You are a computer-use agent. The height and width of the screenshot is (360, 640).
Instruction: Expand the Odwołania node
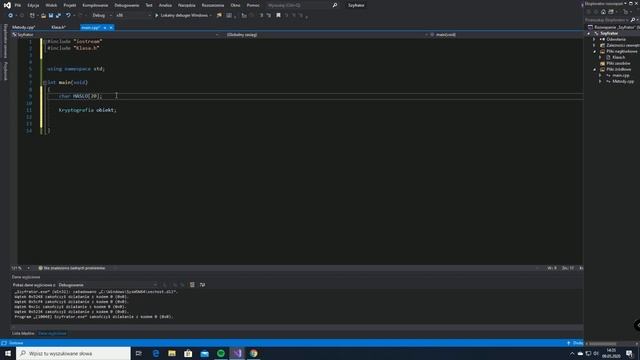594,40
